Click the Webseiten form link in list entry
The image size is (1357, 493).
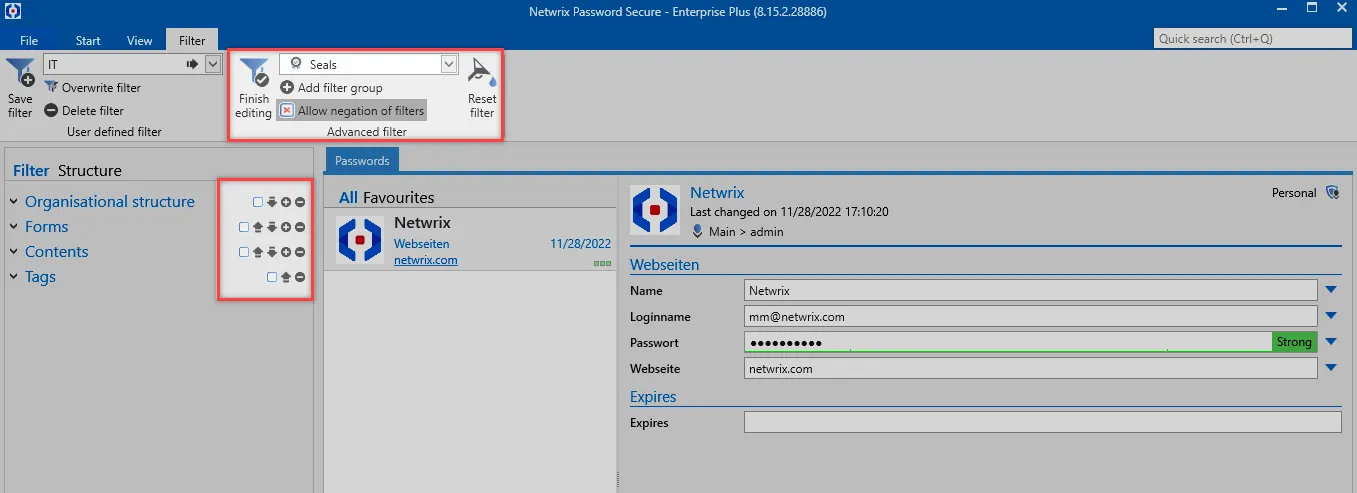click(x=422, y=244)
